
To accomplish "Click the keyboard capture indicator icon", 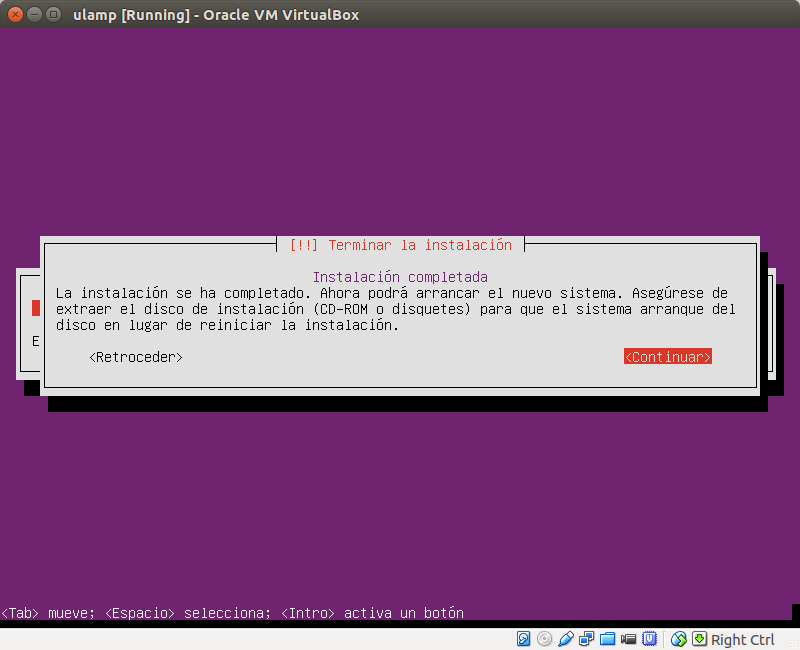I will [698, 638].
